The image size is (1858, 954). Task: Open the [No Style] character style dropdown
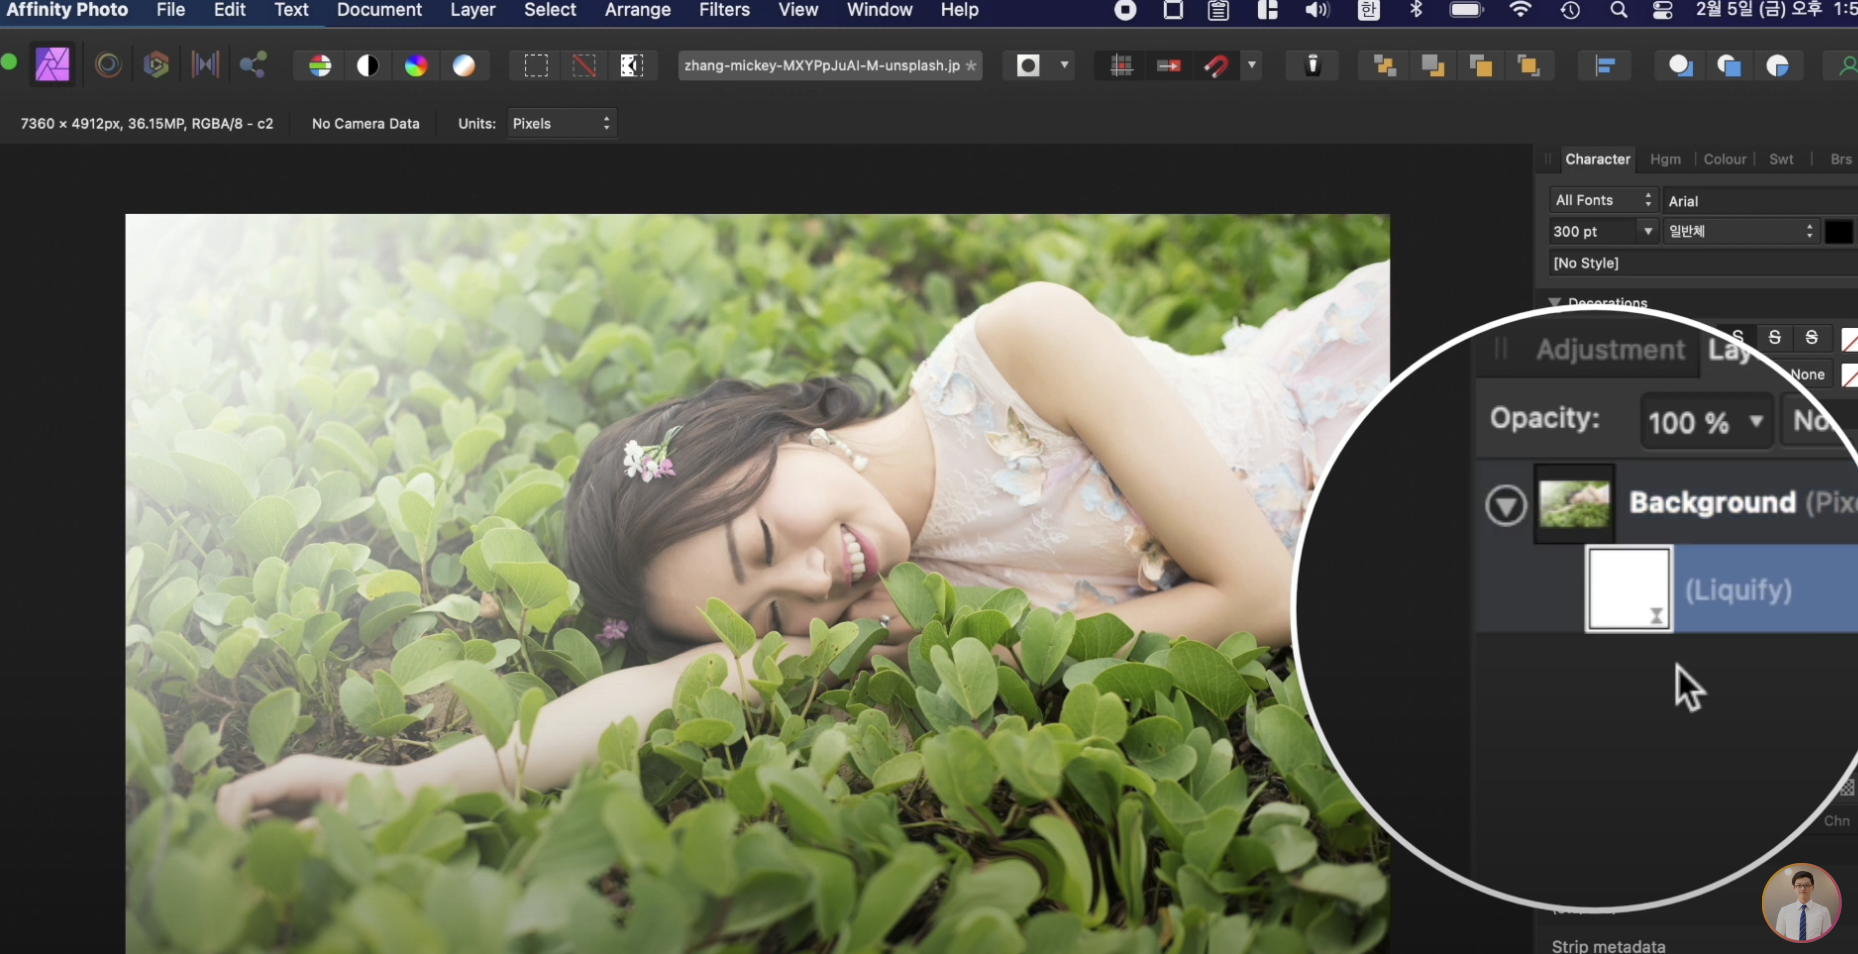[x=1704, y=263]
